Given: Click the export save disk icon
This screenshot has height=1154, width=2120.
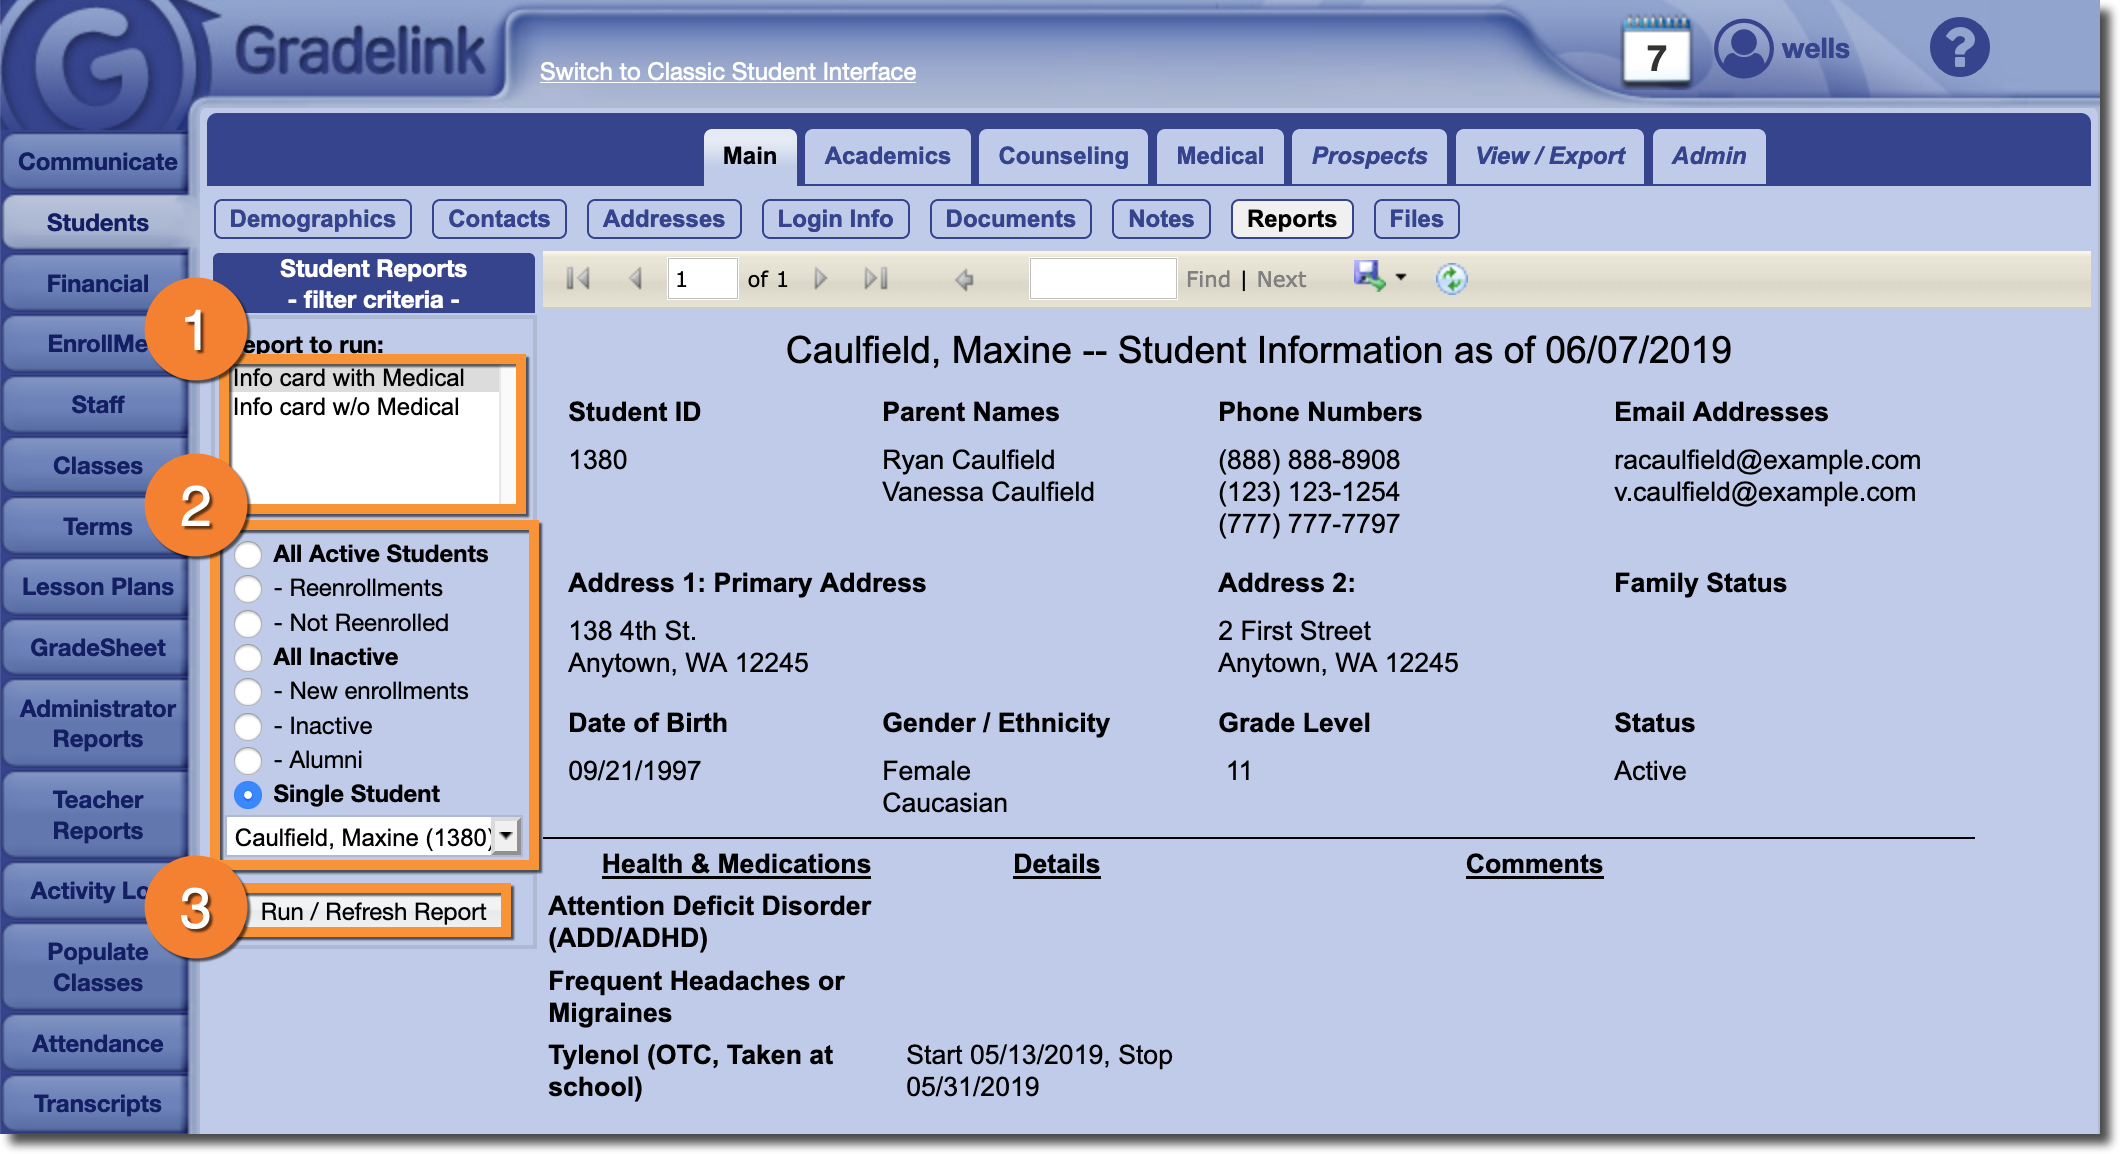Looking at the screenshot, I should 1368,276.
